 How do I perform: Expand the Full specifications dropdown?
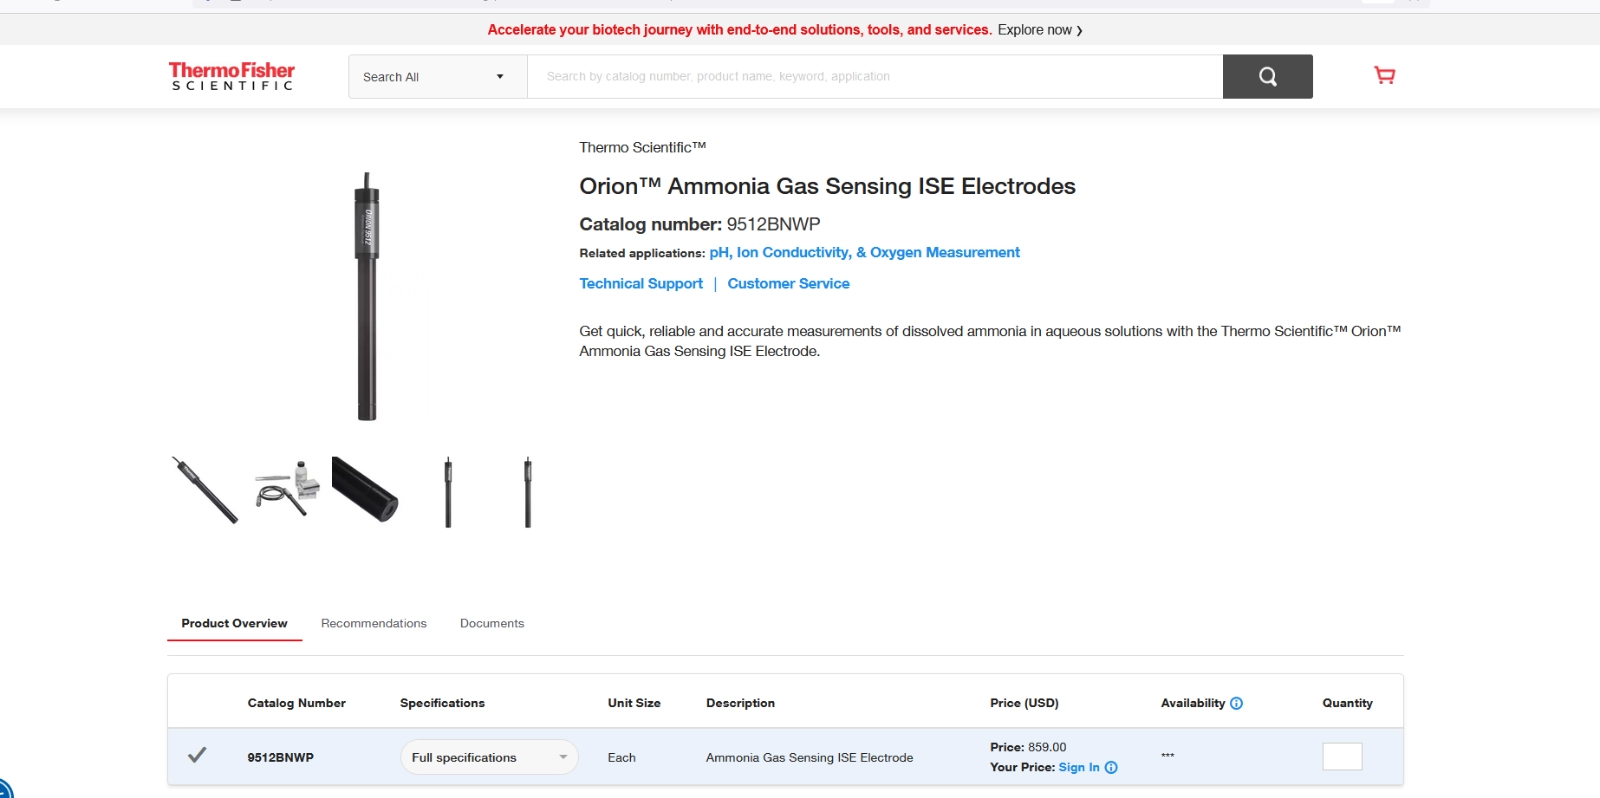click(x=488, y=757)
